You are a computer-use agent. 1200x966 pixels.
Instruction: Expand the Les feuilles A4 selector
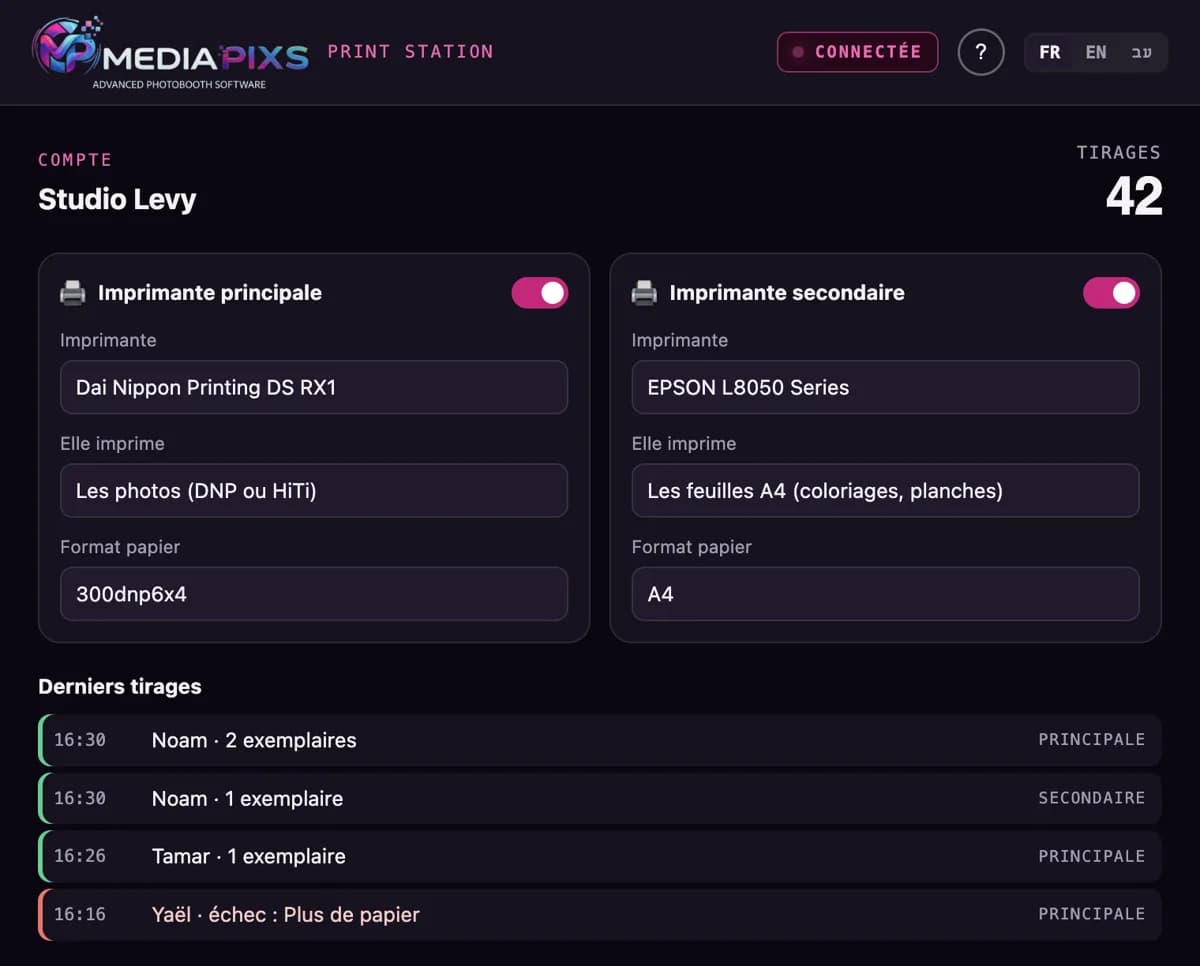tap(885, 490)
